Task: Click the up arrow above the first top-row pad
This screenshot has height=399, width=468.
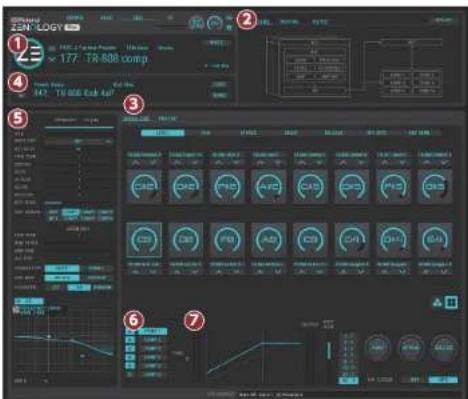Action: 136,163
